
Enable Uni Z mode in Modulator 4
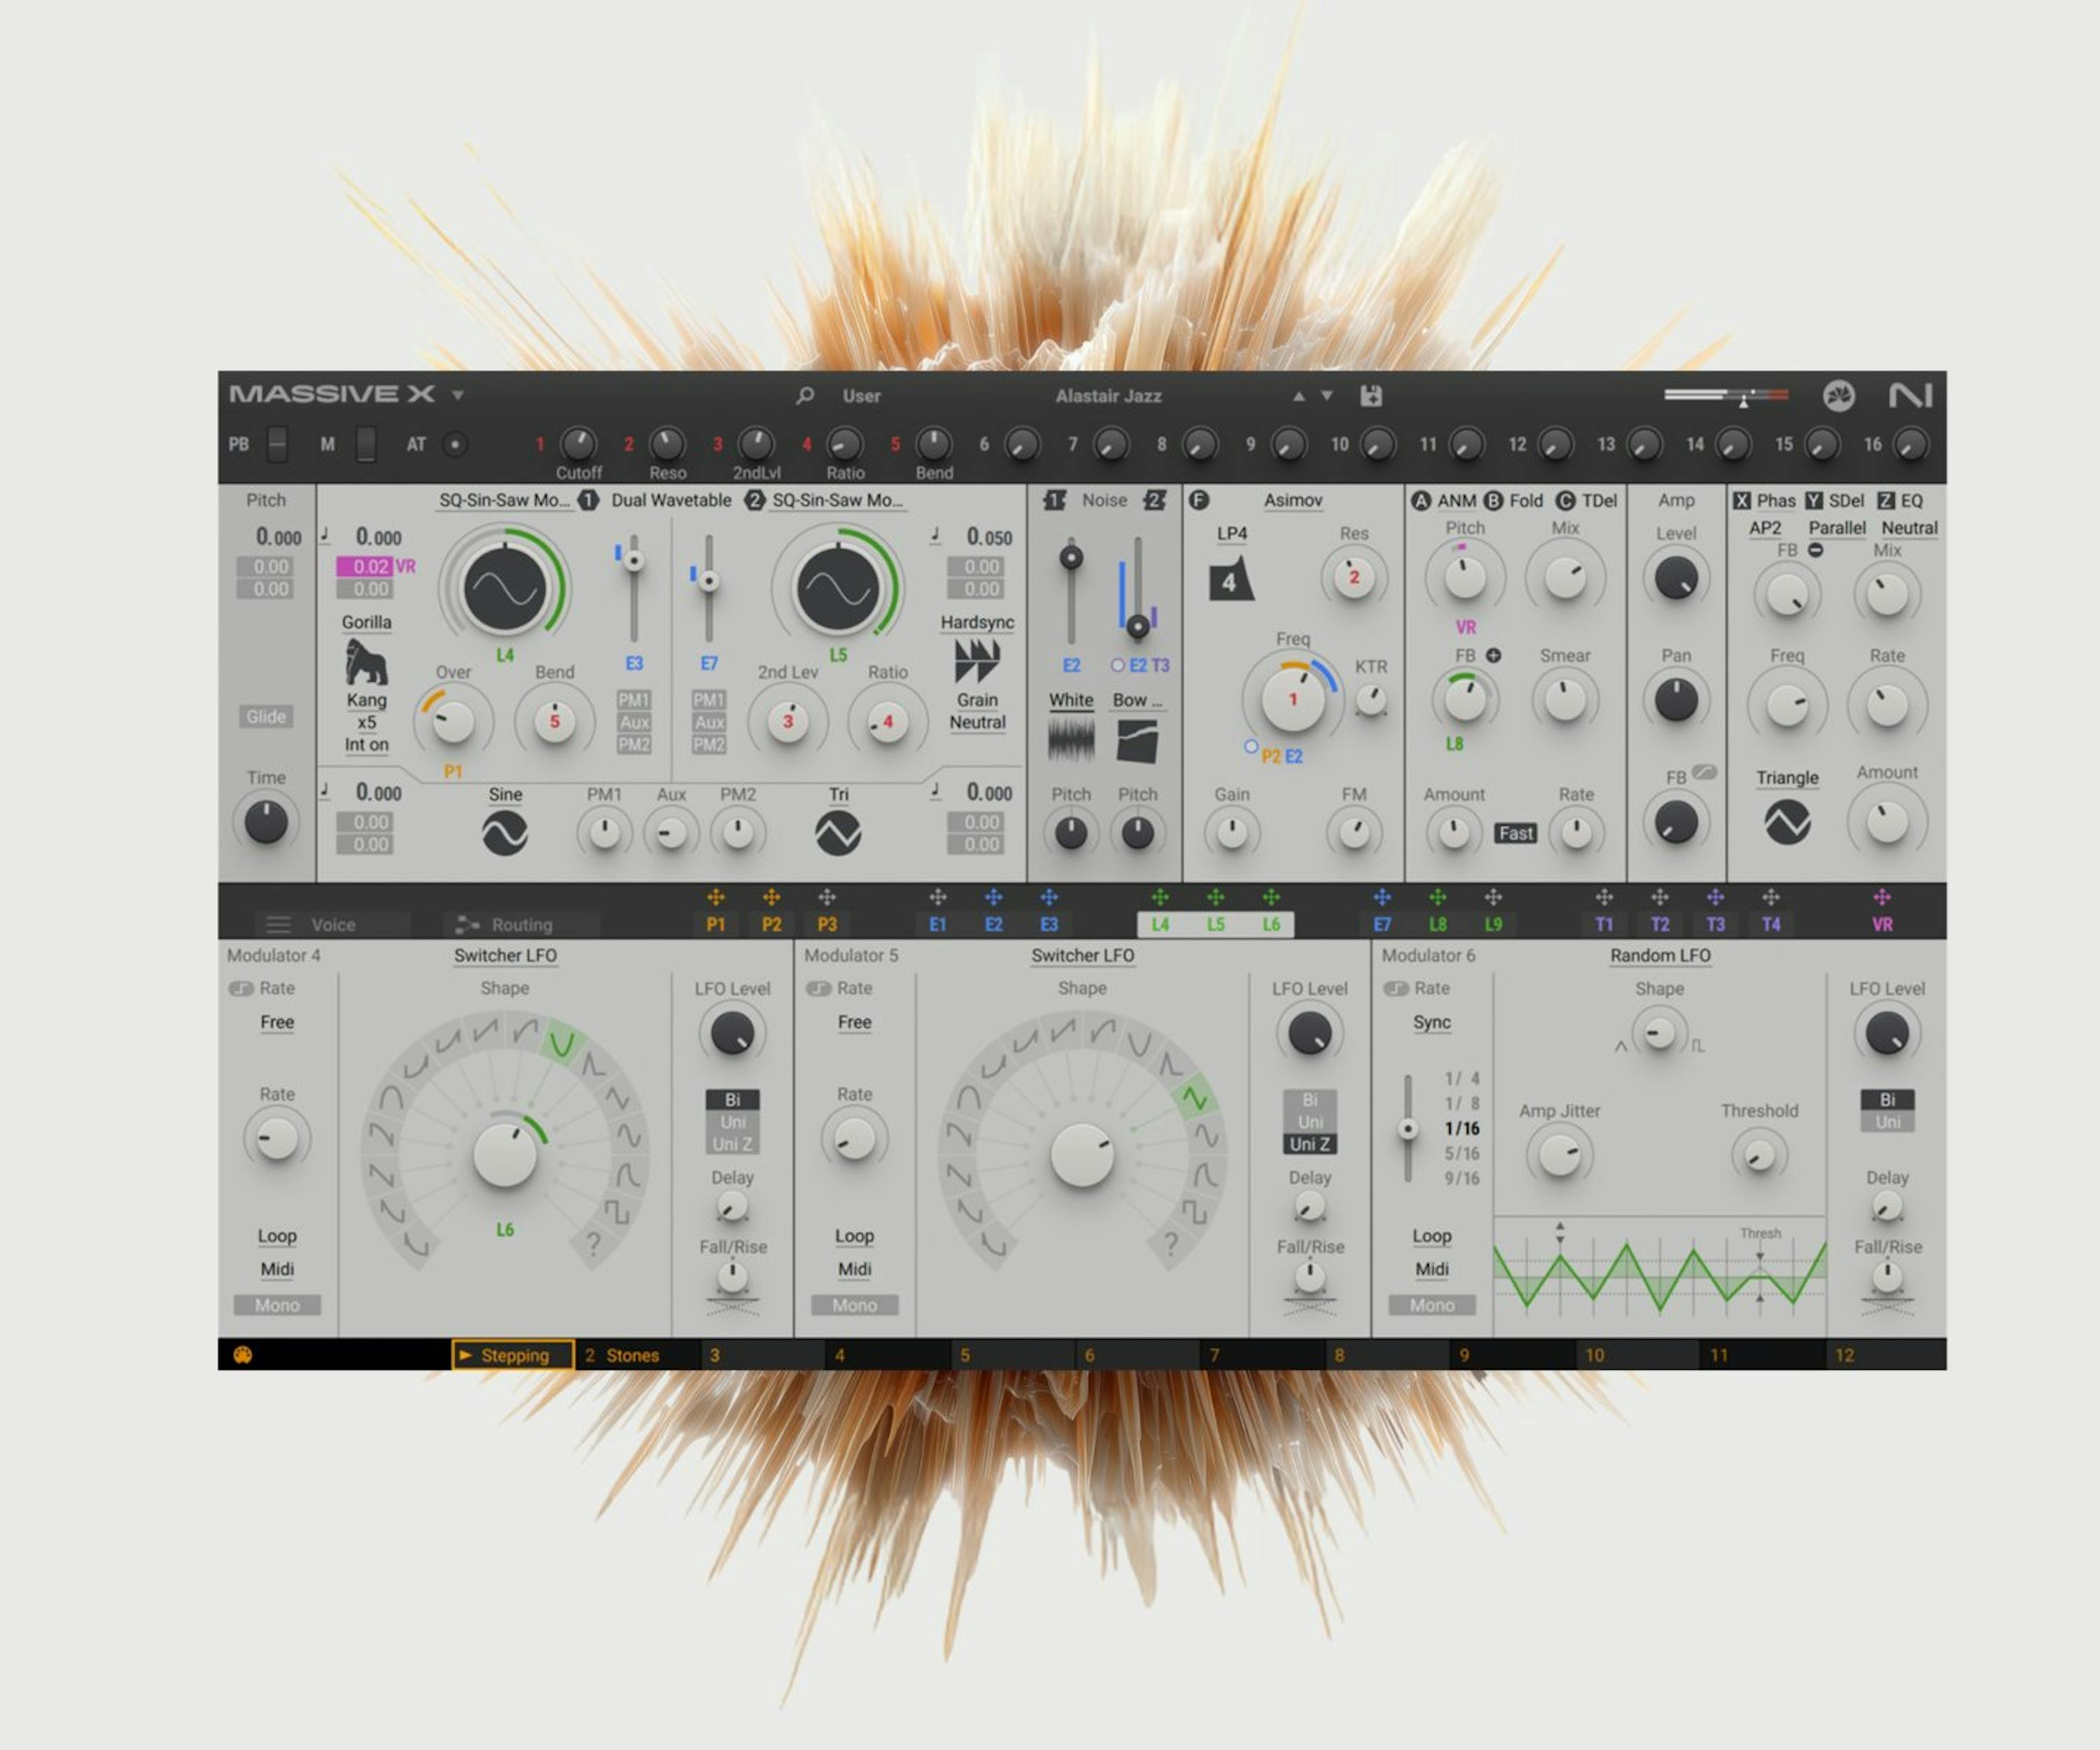point(732,1144)
